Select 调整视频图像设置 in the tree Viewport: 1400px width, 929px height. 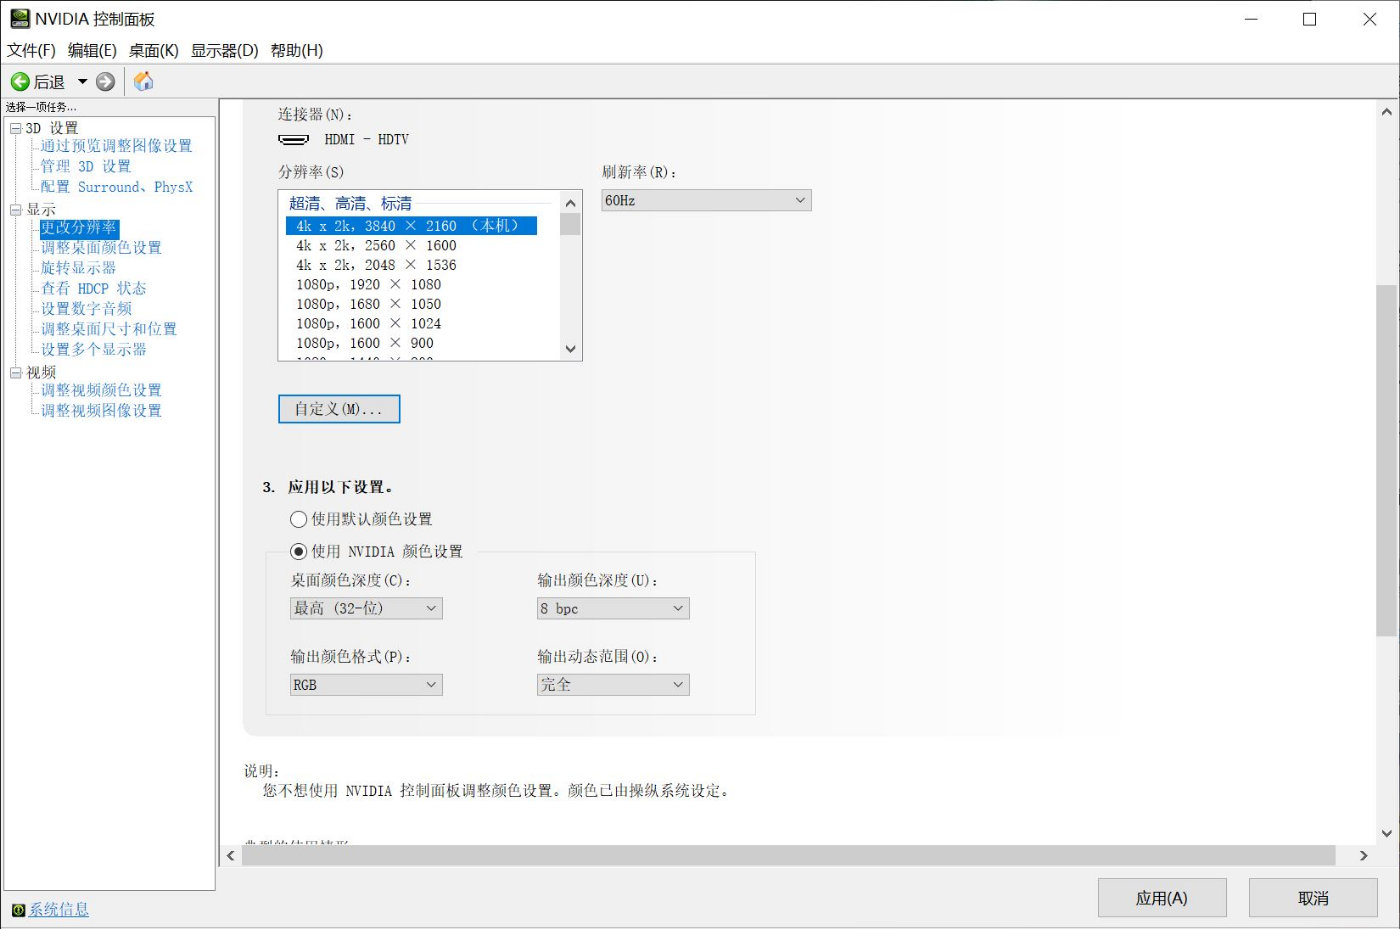101,411
